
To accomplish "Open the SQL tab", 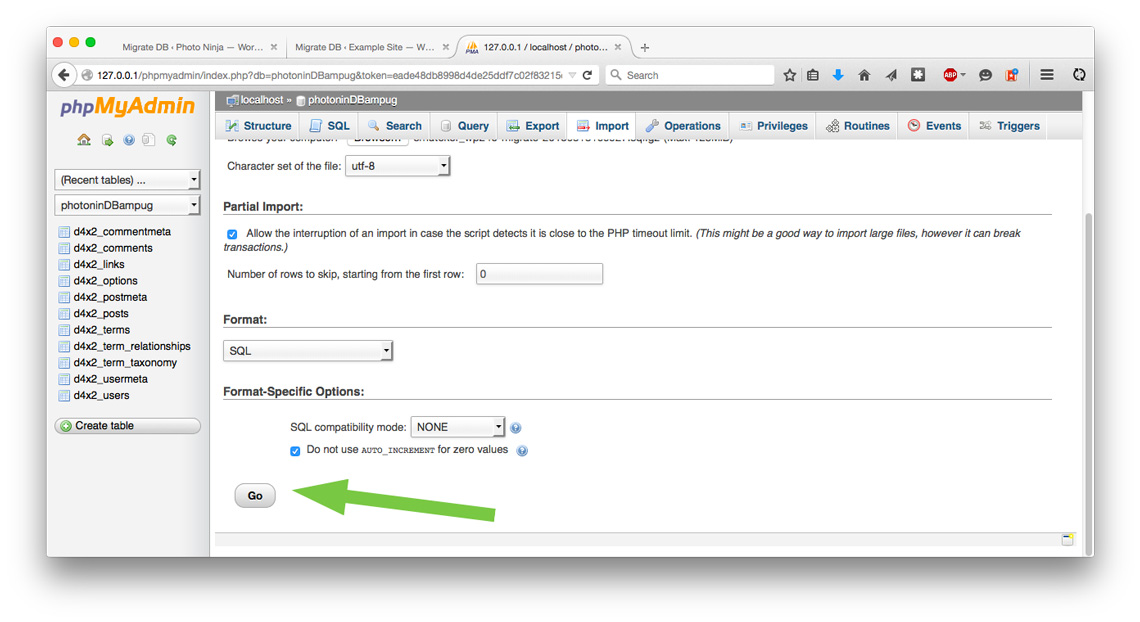I will pos(329,126).
